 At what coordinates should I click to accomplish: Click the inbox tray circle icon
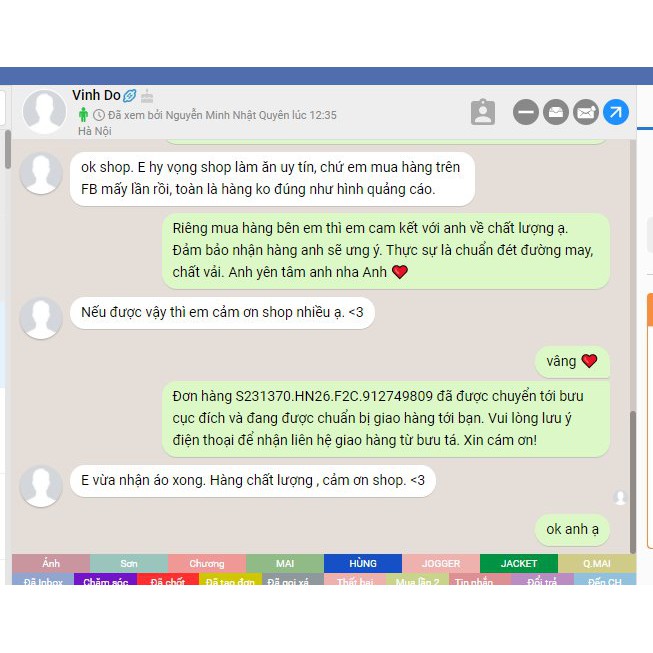pyautogui.click(x=556, y=112)
